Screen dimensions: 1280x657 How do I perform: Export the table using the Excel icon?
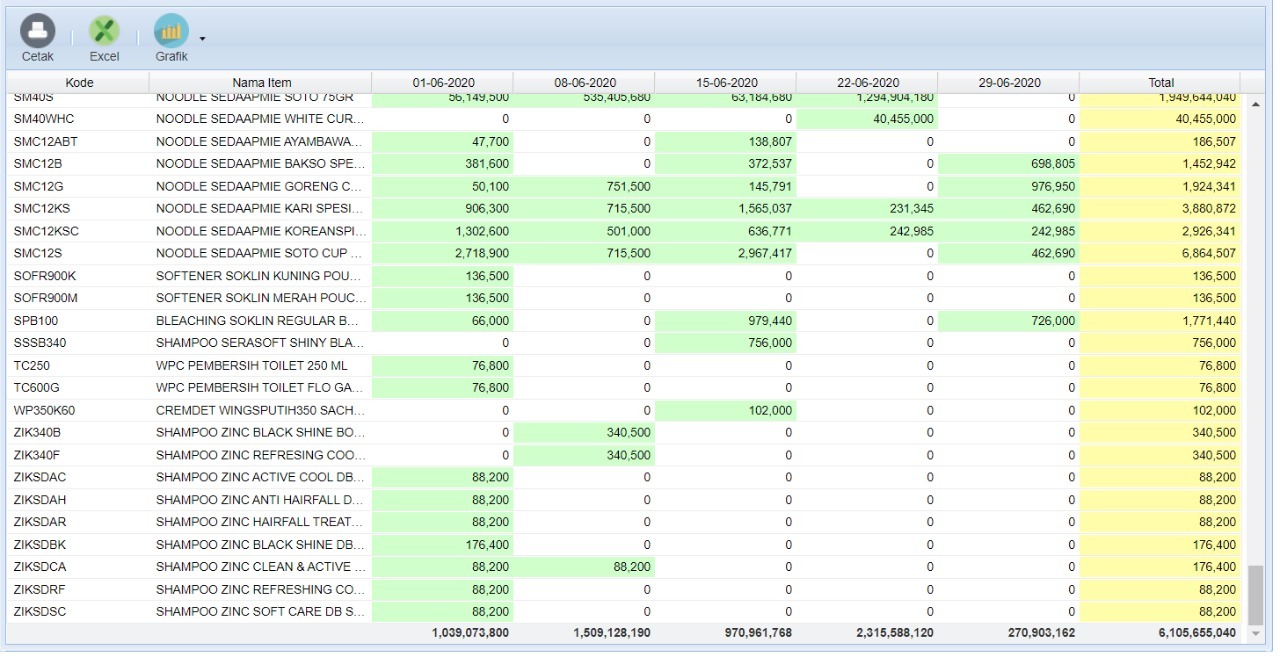coord(104,32)
